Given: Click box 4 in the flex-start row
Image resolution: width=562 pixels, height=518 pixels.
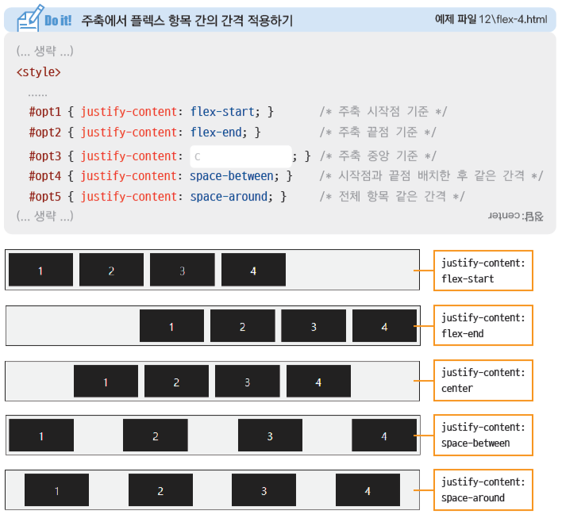Looking at the screenshot, I should 253,270.
